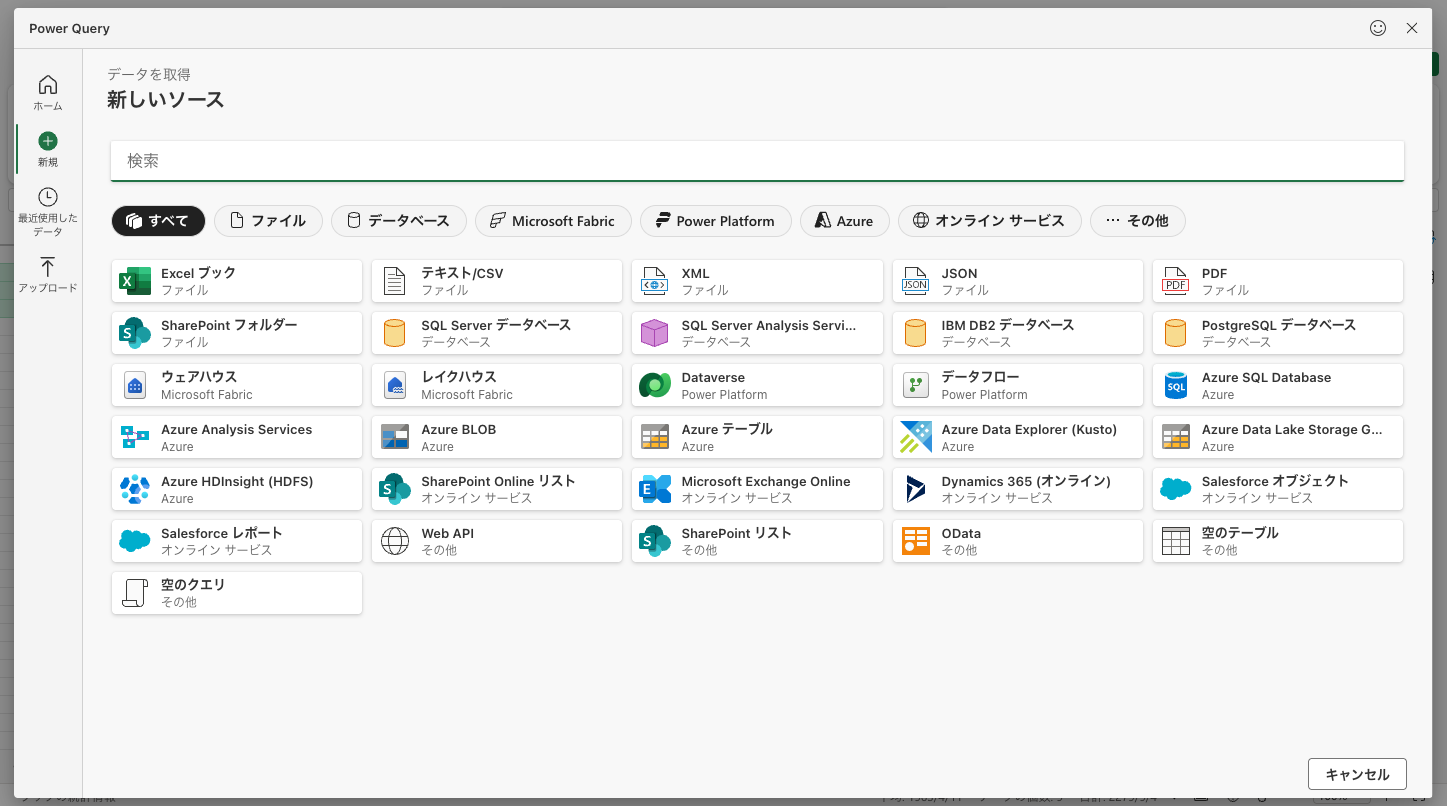Open Azure Analysis Services icon
The image size is (1447, 806).
click(x=135, y=437)
